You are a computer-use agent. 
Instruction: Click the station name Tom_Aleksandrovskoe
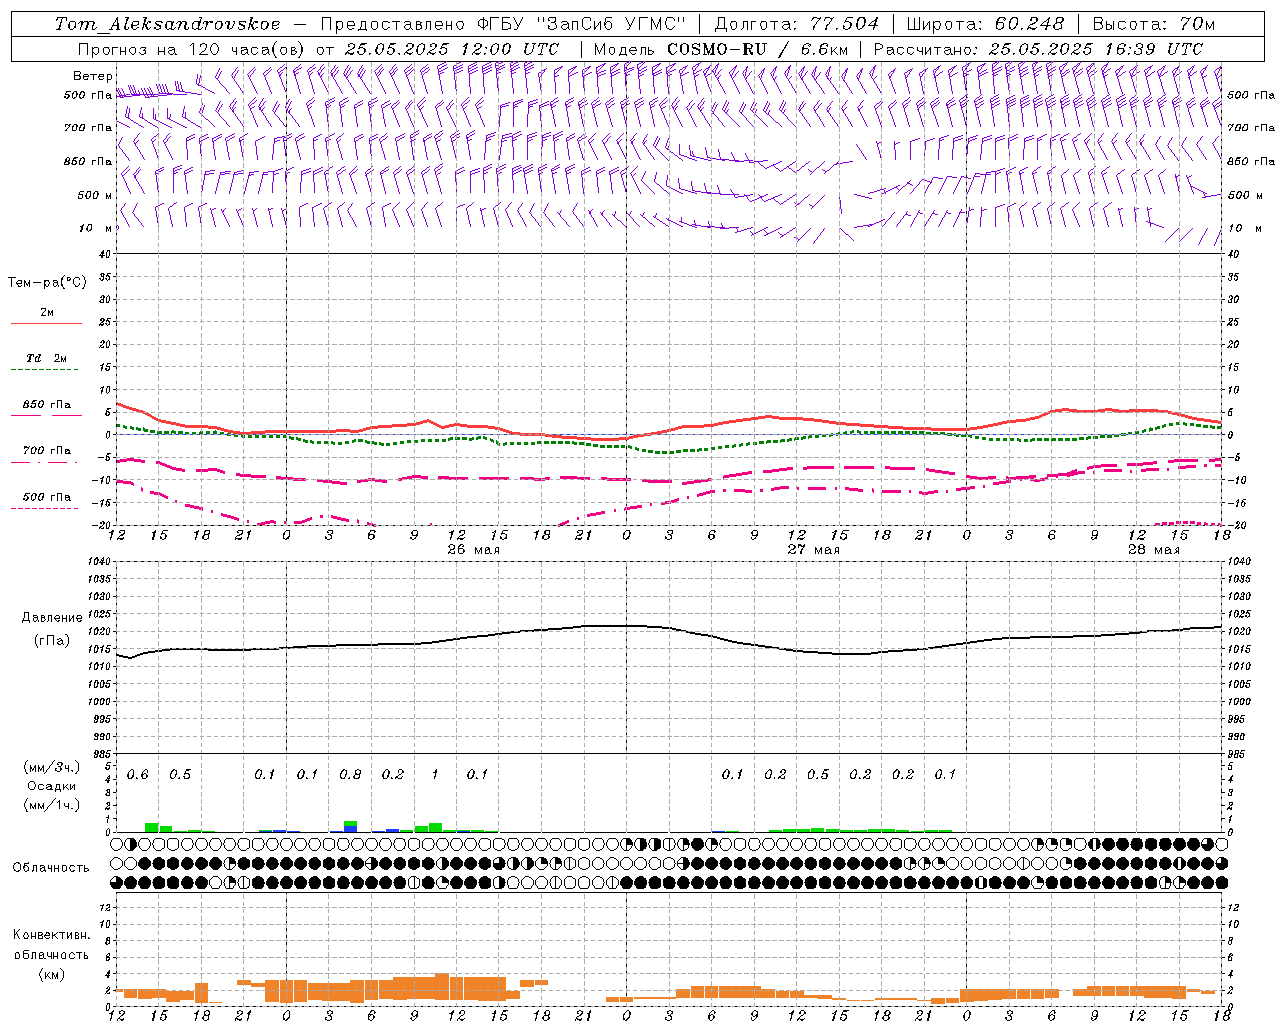click(x=168, y=24)
